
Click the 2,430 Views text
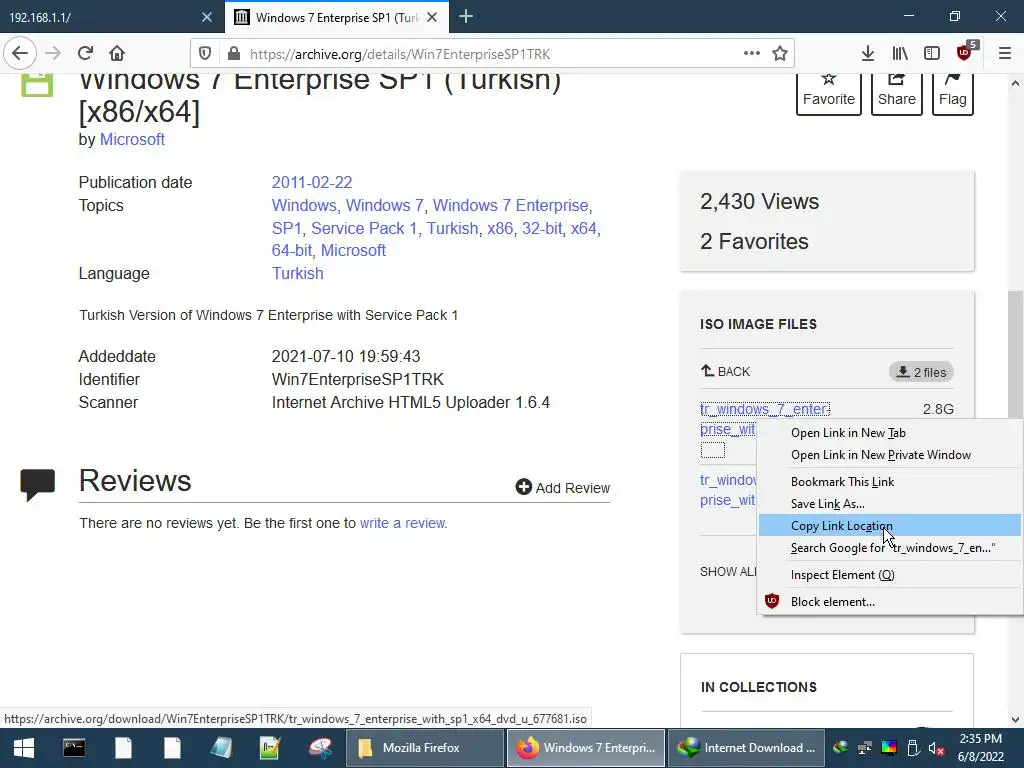tap(759, 201)
